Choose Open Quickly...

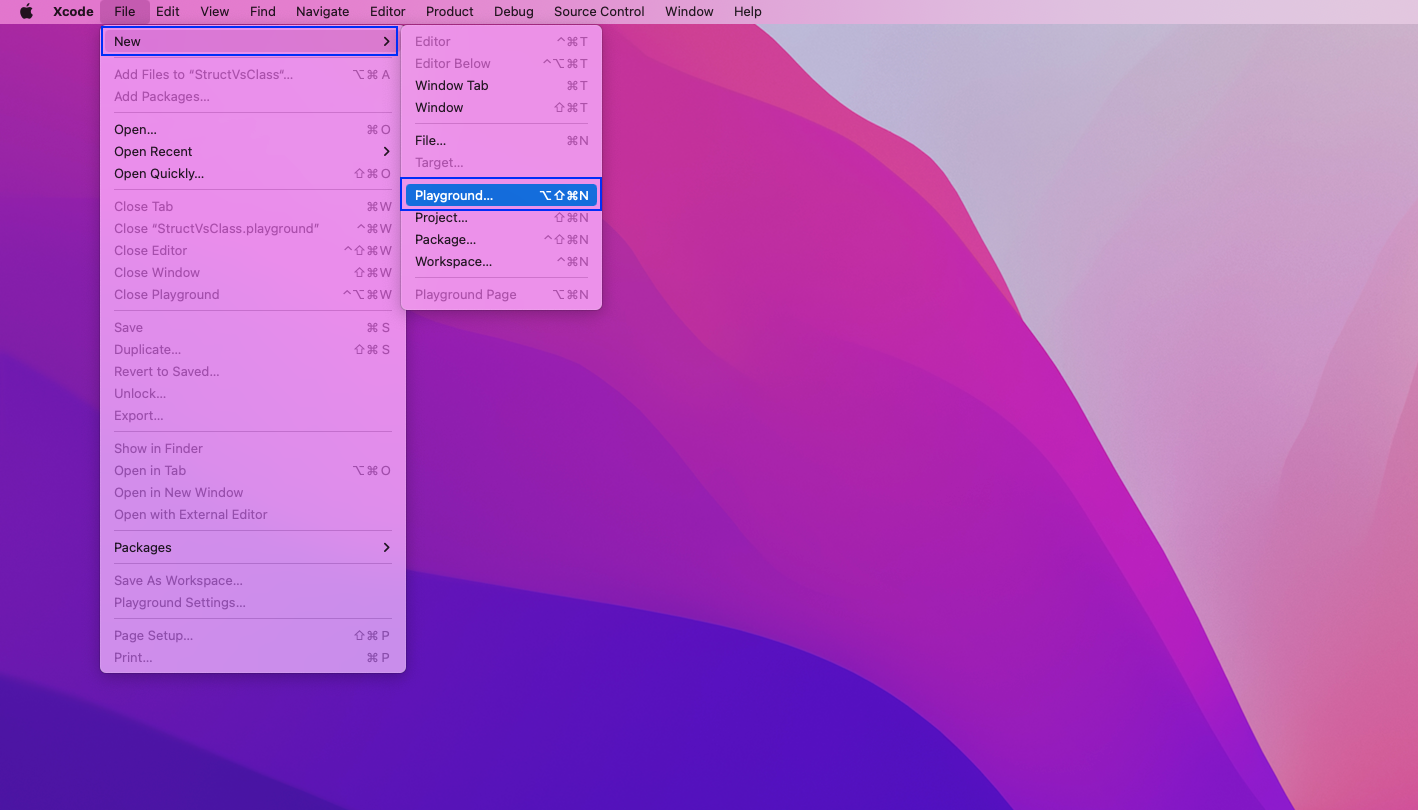[252, 174]
